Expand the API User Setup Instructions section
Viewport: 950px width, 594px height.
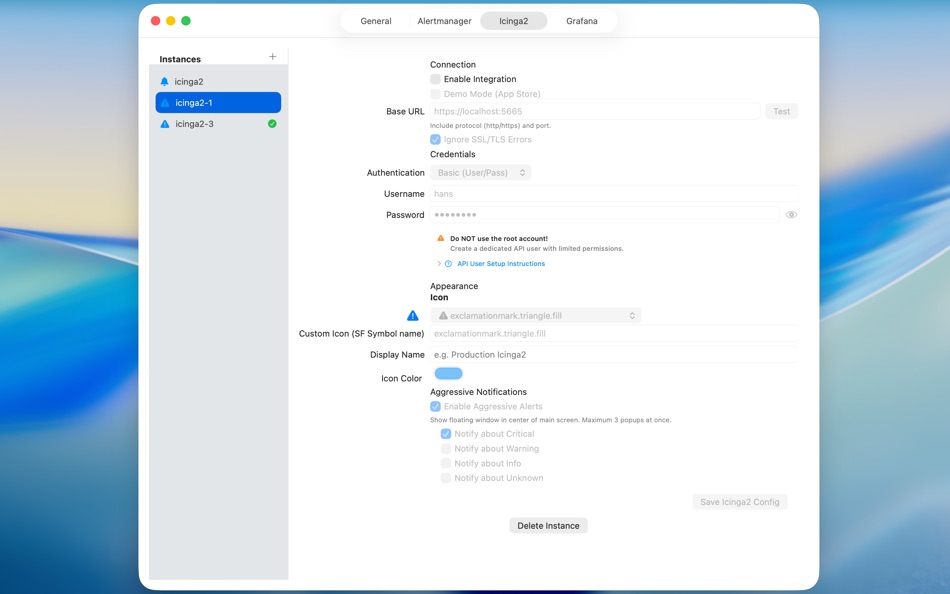(x=436, y=263)
